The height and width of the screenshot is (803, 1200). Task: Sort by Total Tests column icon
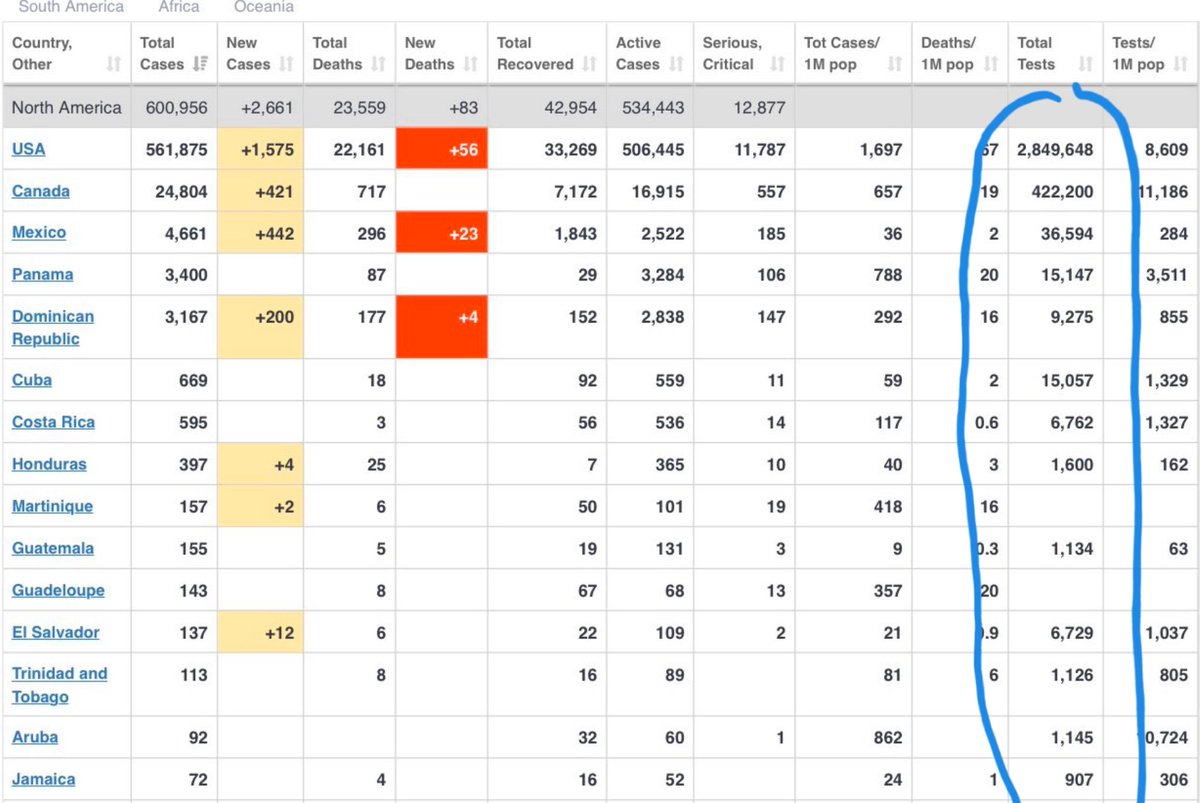coord(1085,64)
